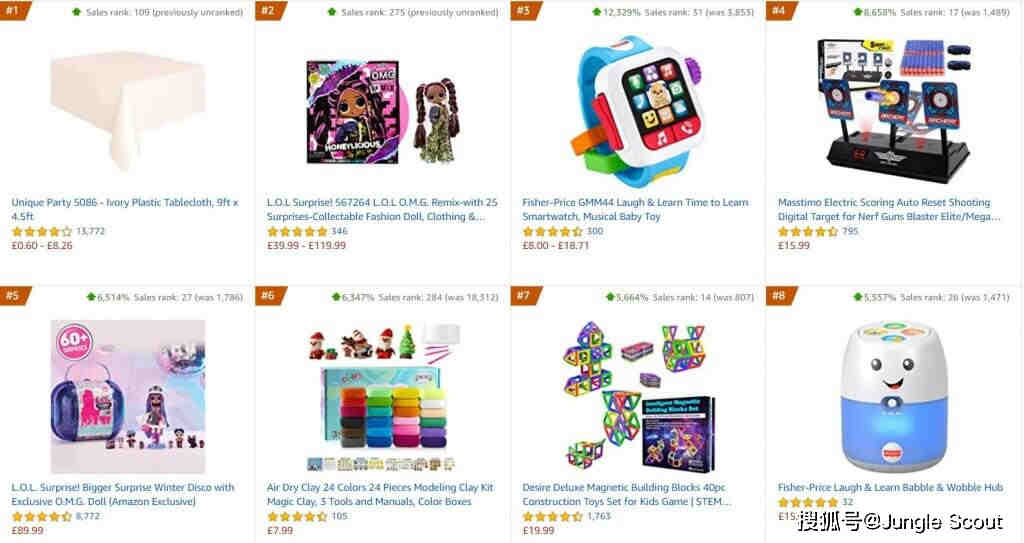Open the Fisher-Price smartwatch toy image
1024x543 pixels.
[639, 112]
